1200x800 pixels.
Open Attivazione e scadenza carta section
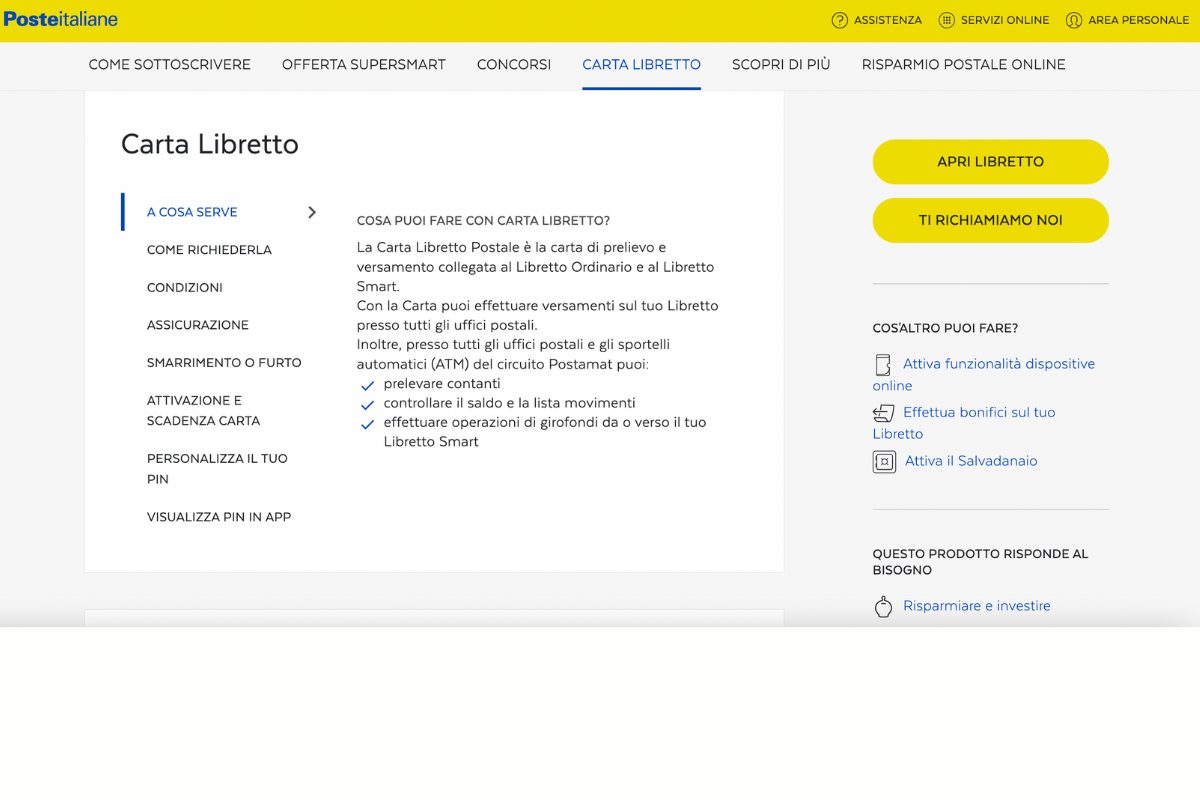pos(204,411)
